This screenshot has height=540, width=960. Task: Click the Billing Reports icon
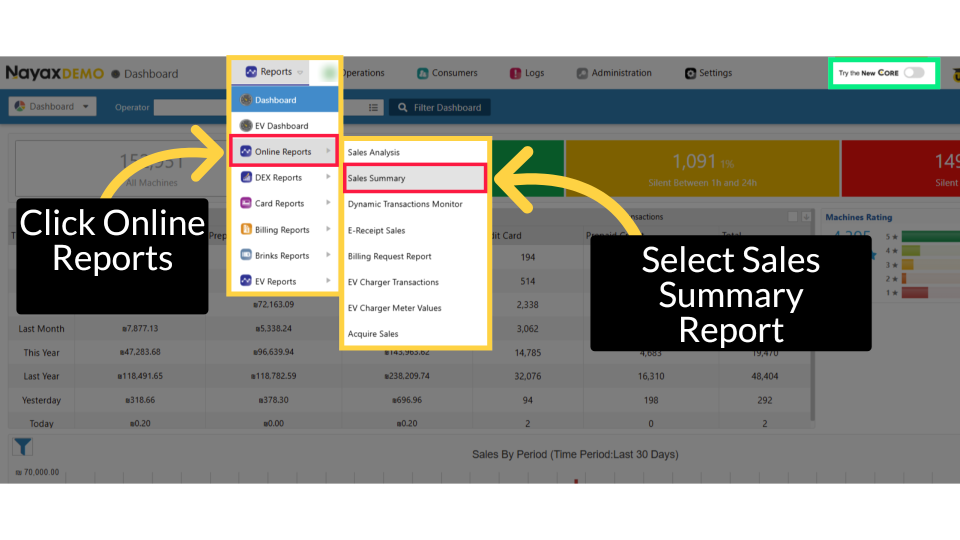(246, 229)
